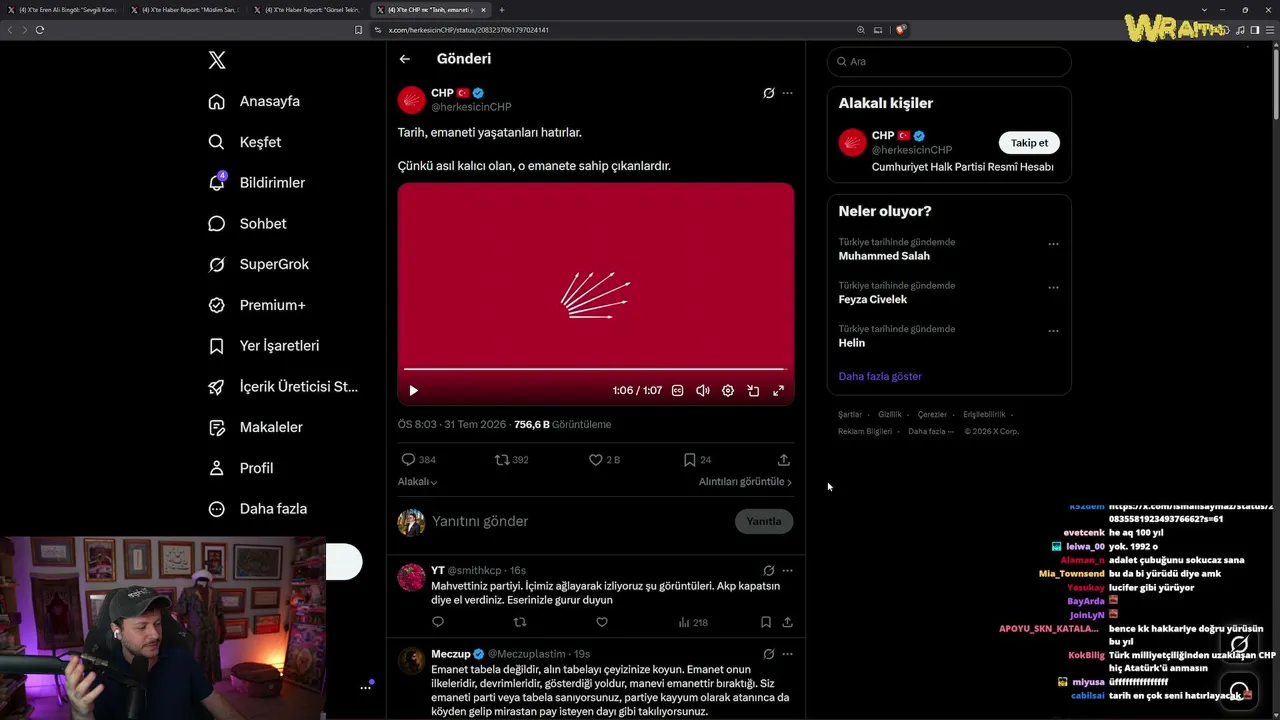Open more options for Feyza Civelek trend
This screenshot has height=720, width=1280.
pos(1053,288)
